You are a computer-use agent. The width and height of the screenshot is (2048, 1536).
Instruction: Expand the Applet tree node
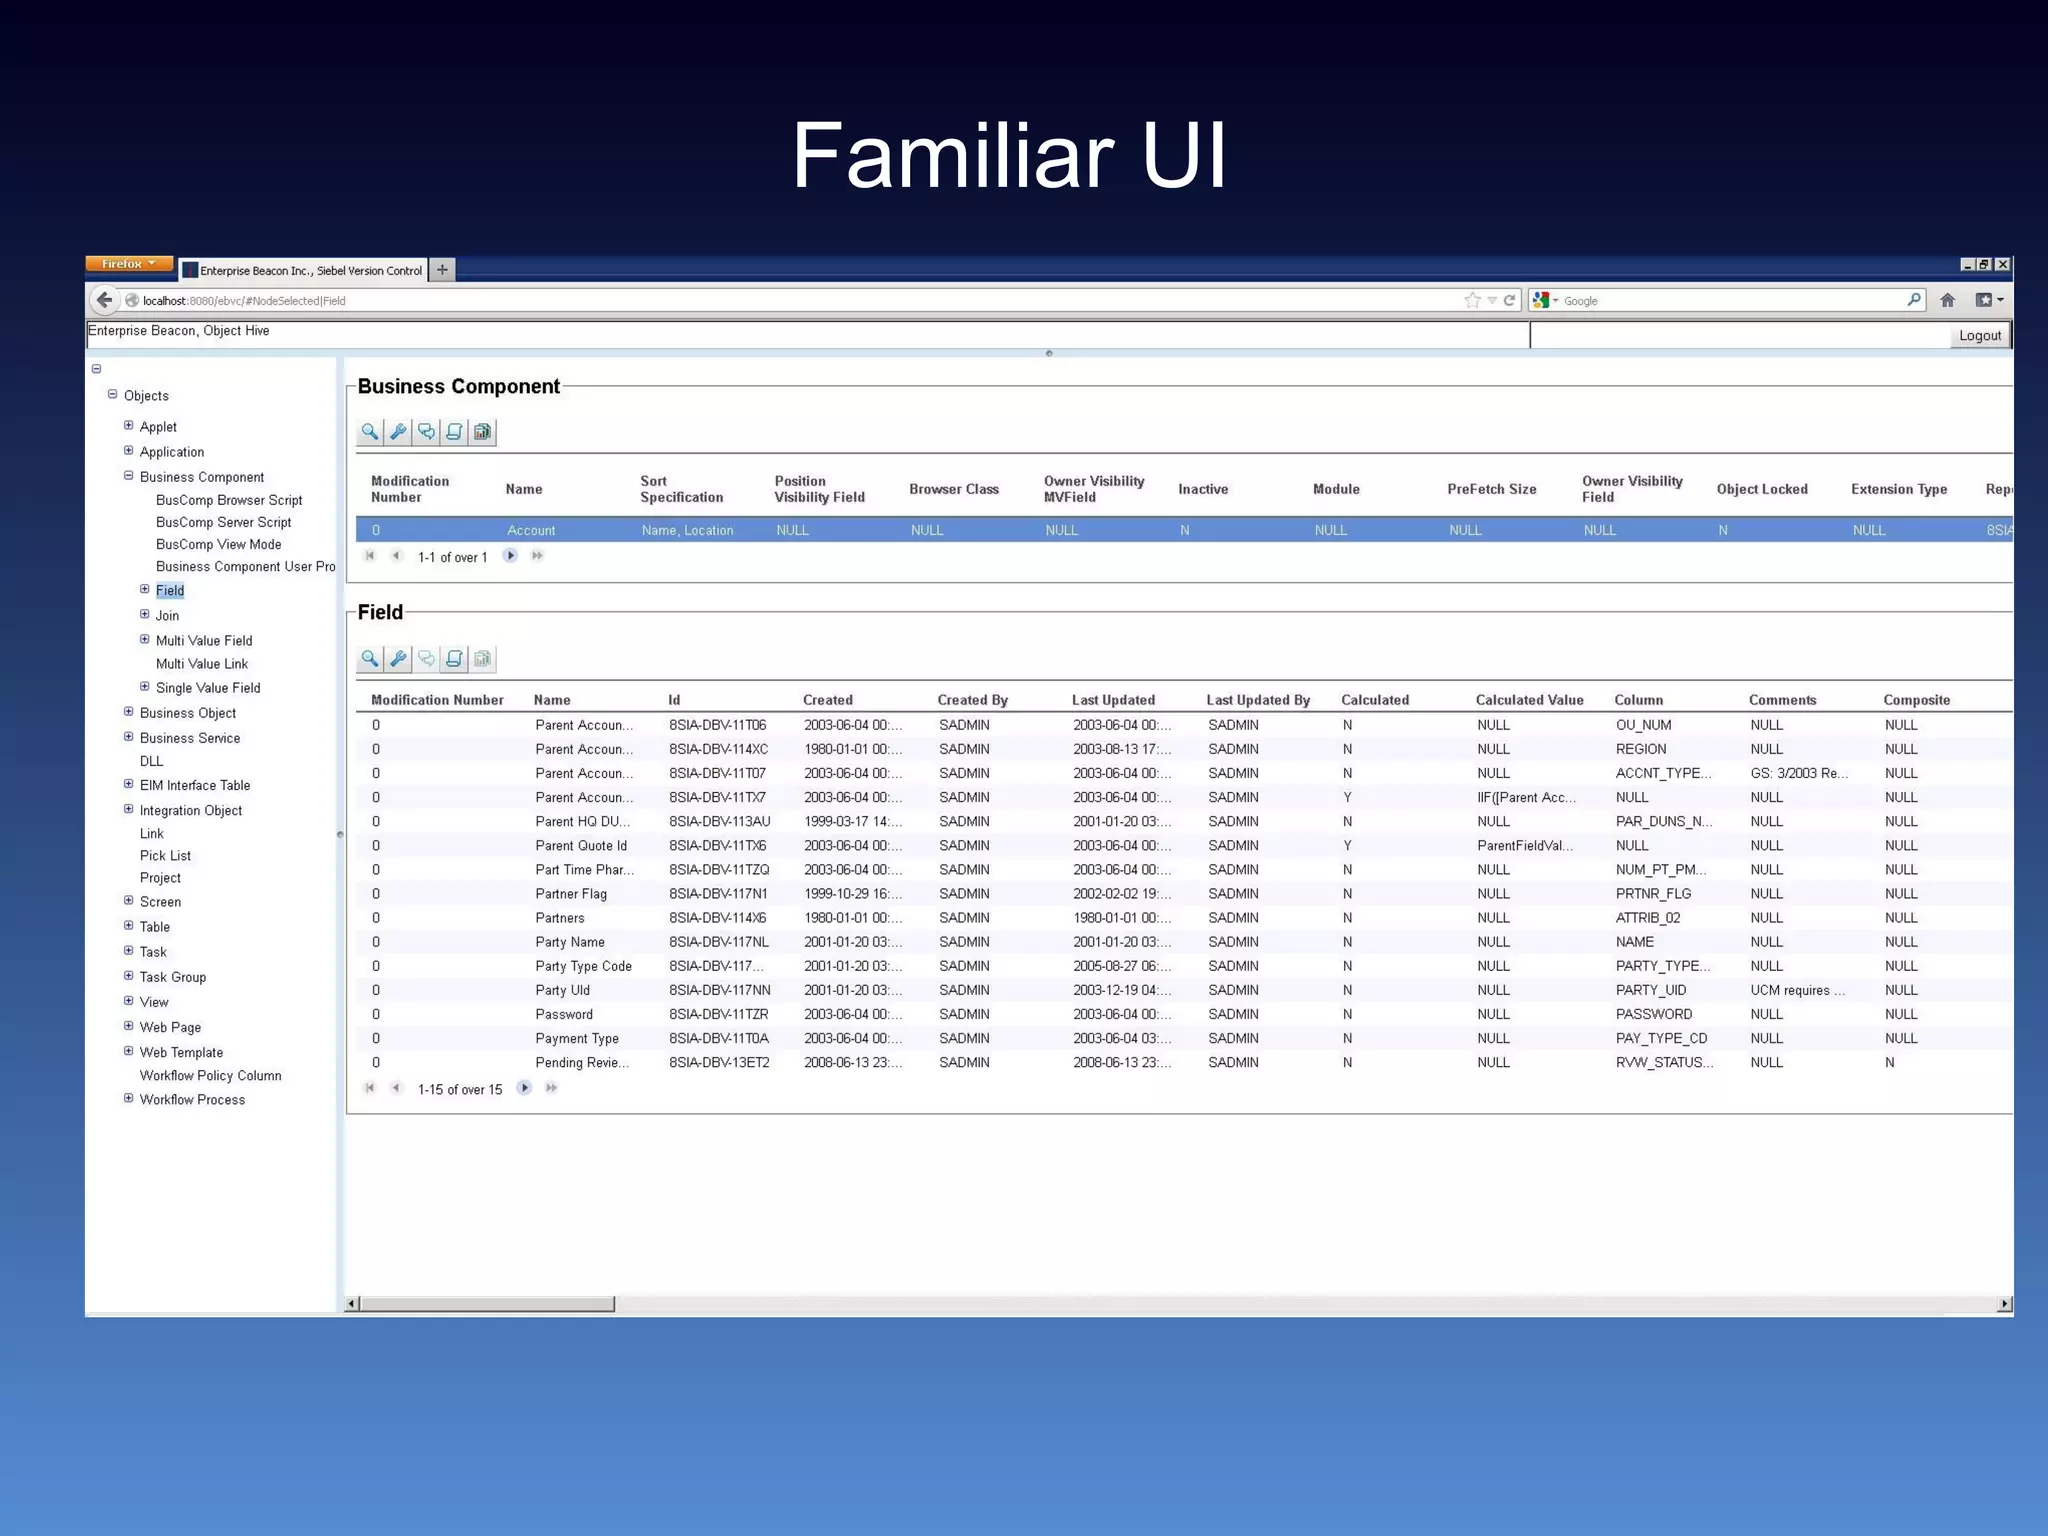pyautogui.click(x=129, y=425)
